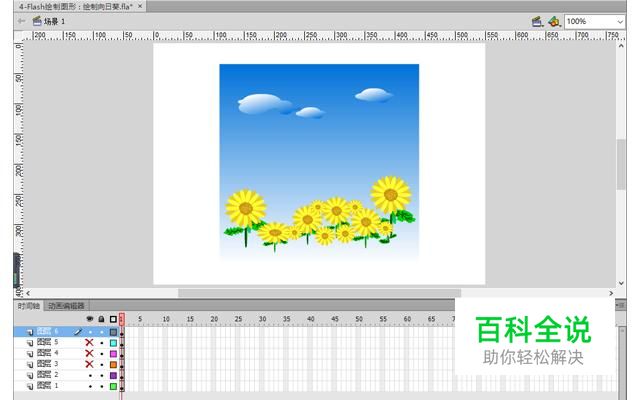Click the orange outline swatch of 图层 3
The width and height of the screenshot is (640, 400).
click(x=113, y=364)
